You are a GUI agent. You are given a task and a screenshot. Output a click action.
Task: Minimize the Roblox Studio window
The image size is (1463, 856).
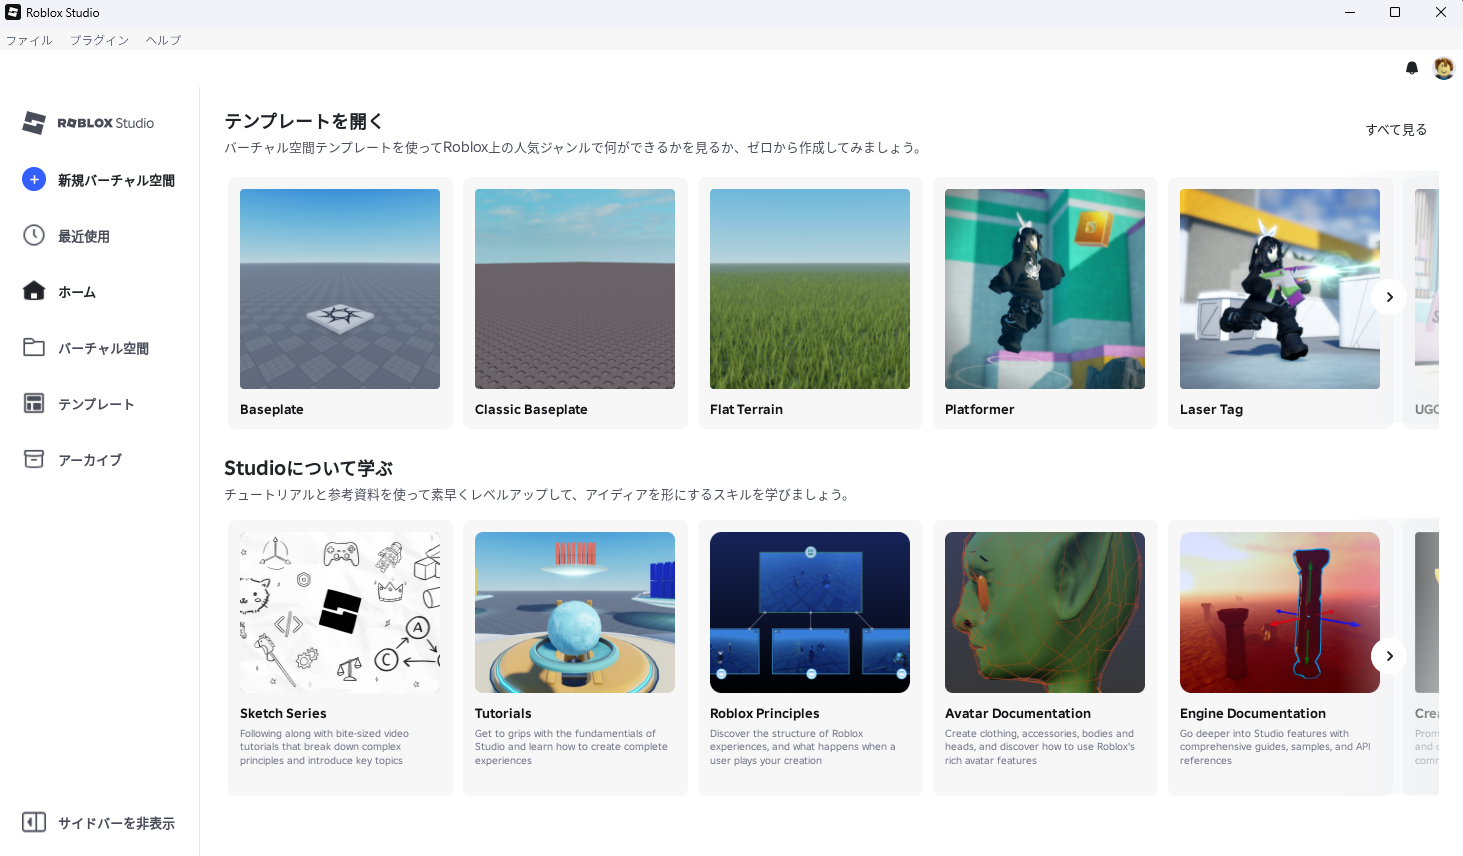(x=1350, y=12)
